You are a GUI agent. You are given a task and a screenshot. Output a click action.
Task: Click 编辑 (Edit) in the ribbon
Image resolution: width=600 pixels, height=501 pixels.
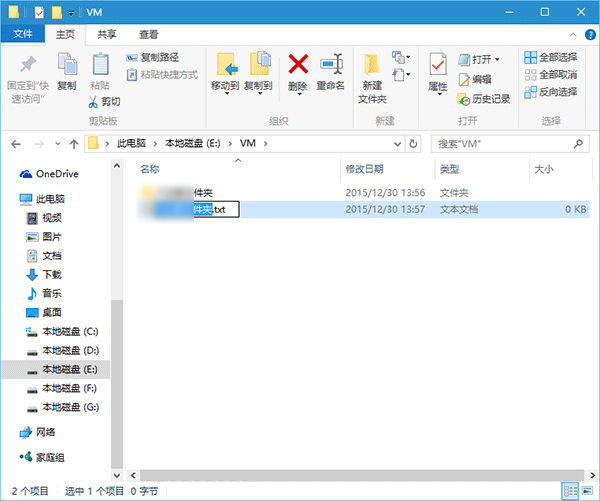coord(475,79)
